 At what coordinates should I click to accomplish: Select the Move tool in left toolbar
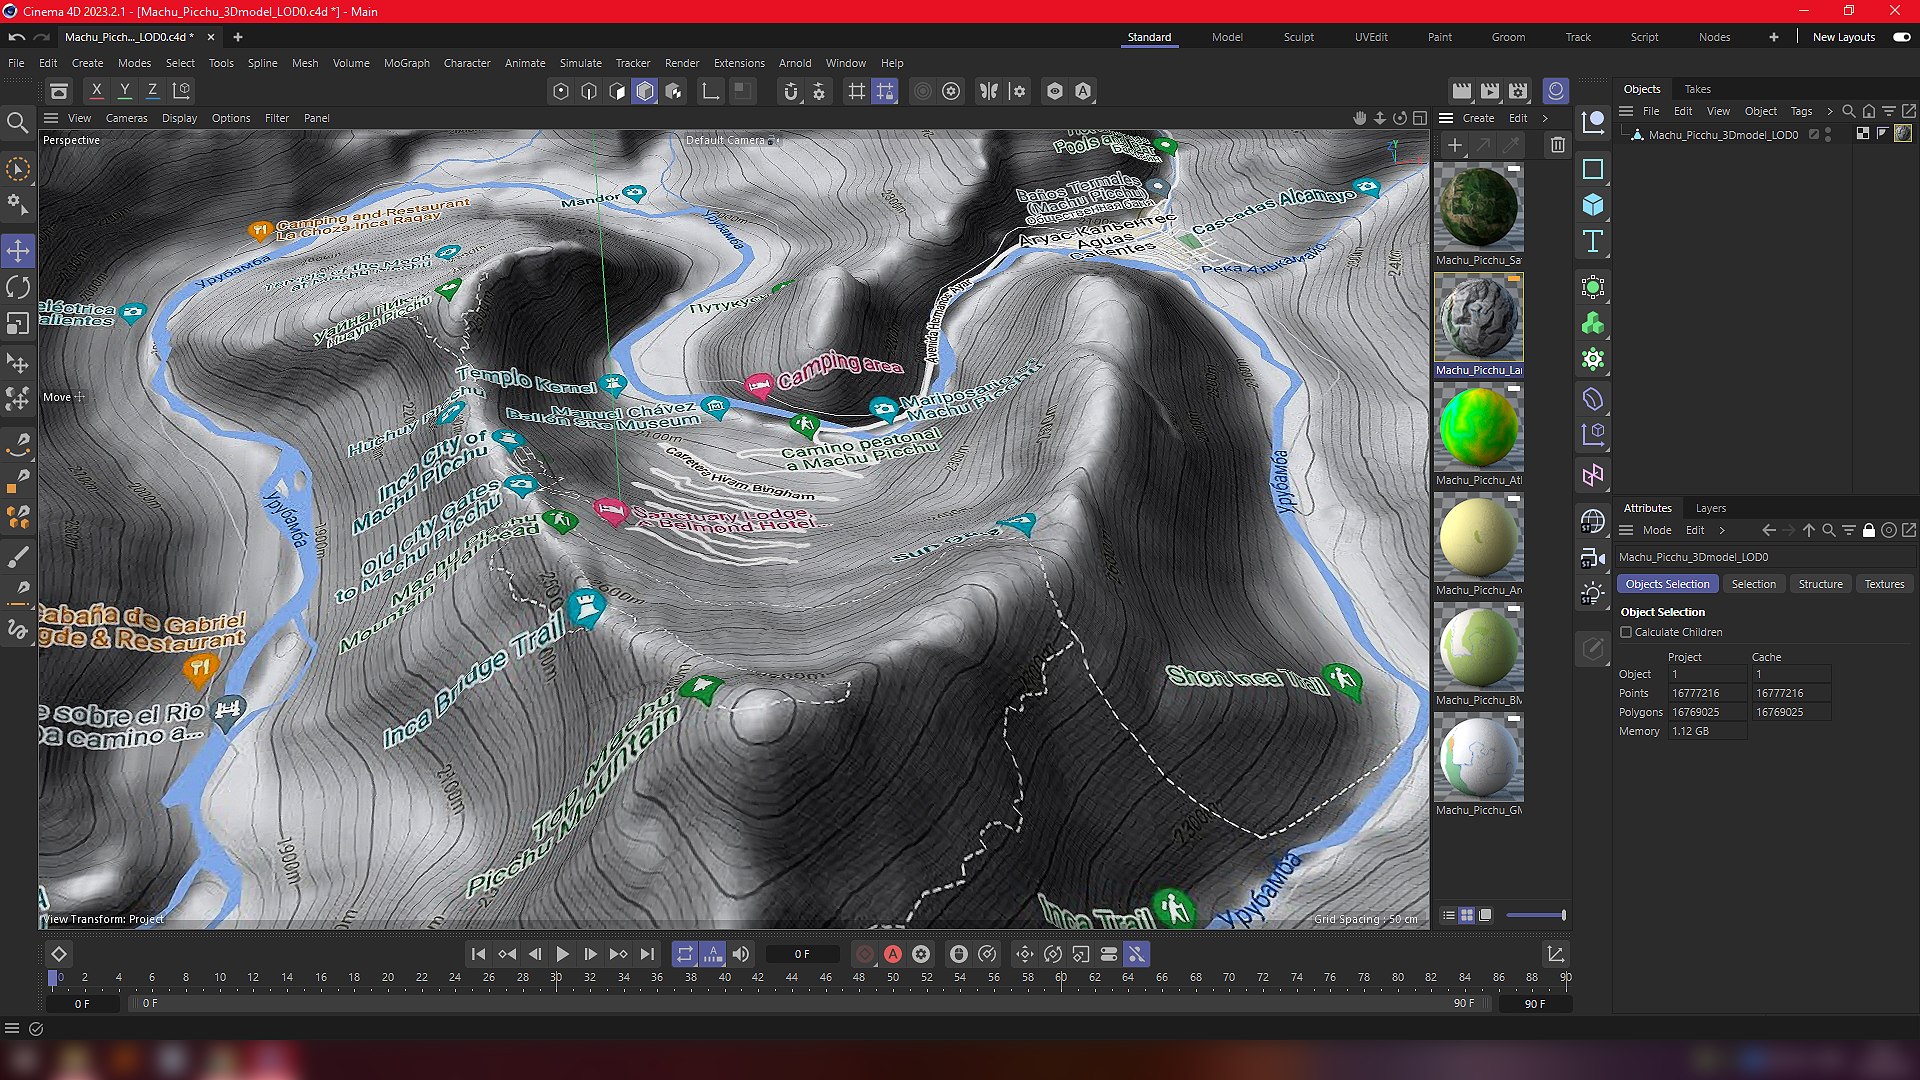pos(18,250)
